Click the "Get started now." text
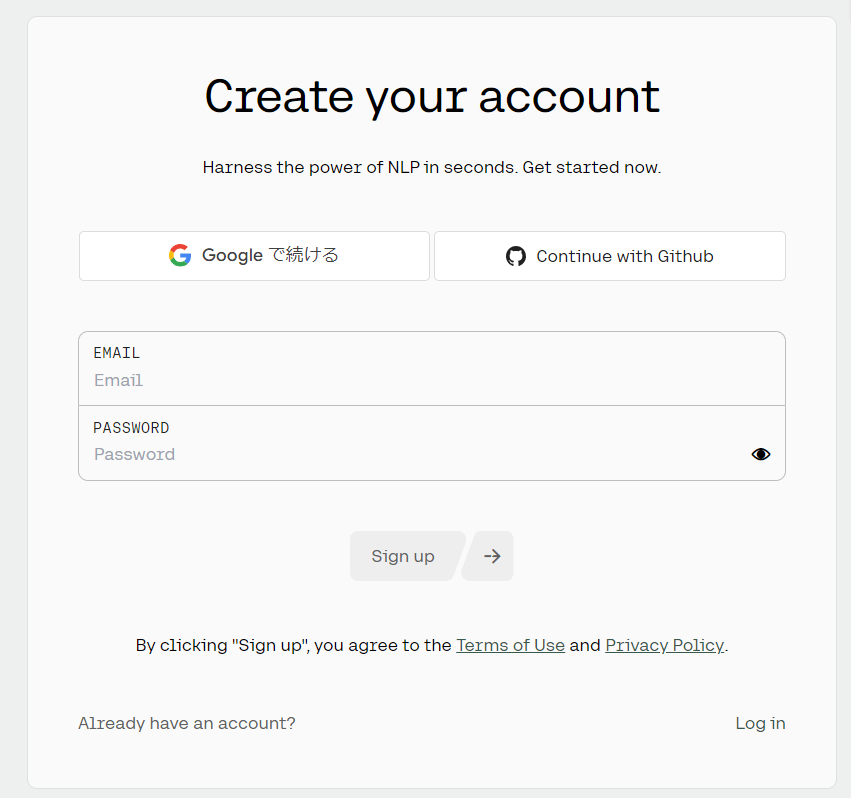The image size is (851, 798). (x=592, y=167)
